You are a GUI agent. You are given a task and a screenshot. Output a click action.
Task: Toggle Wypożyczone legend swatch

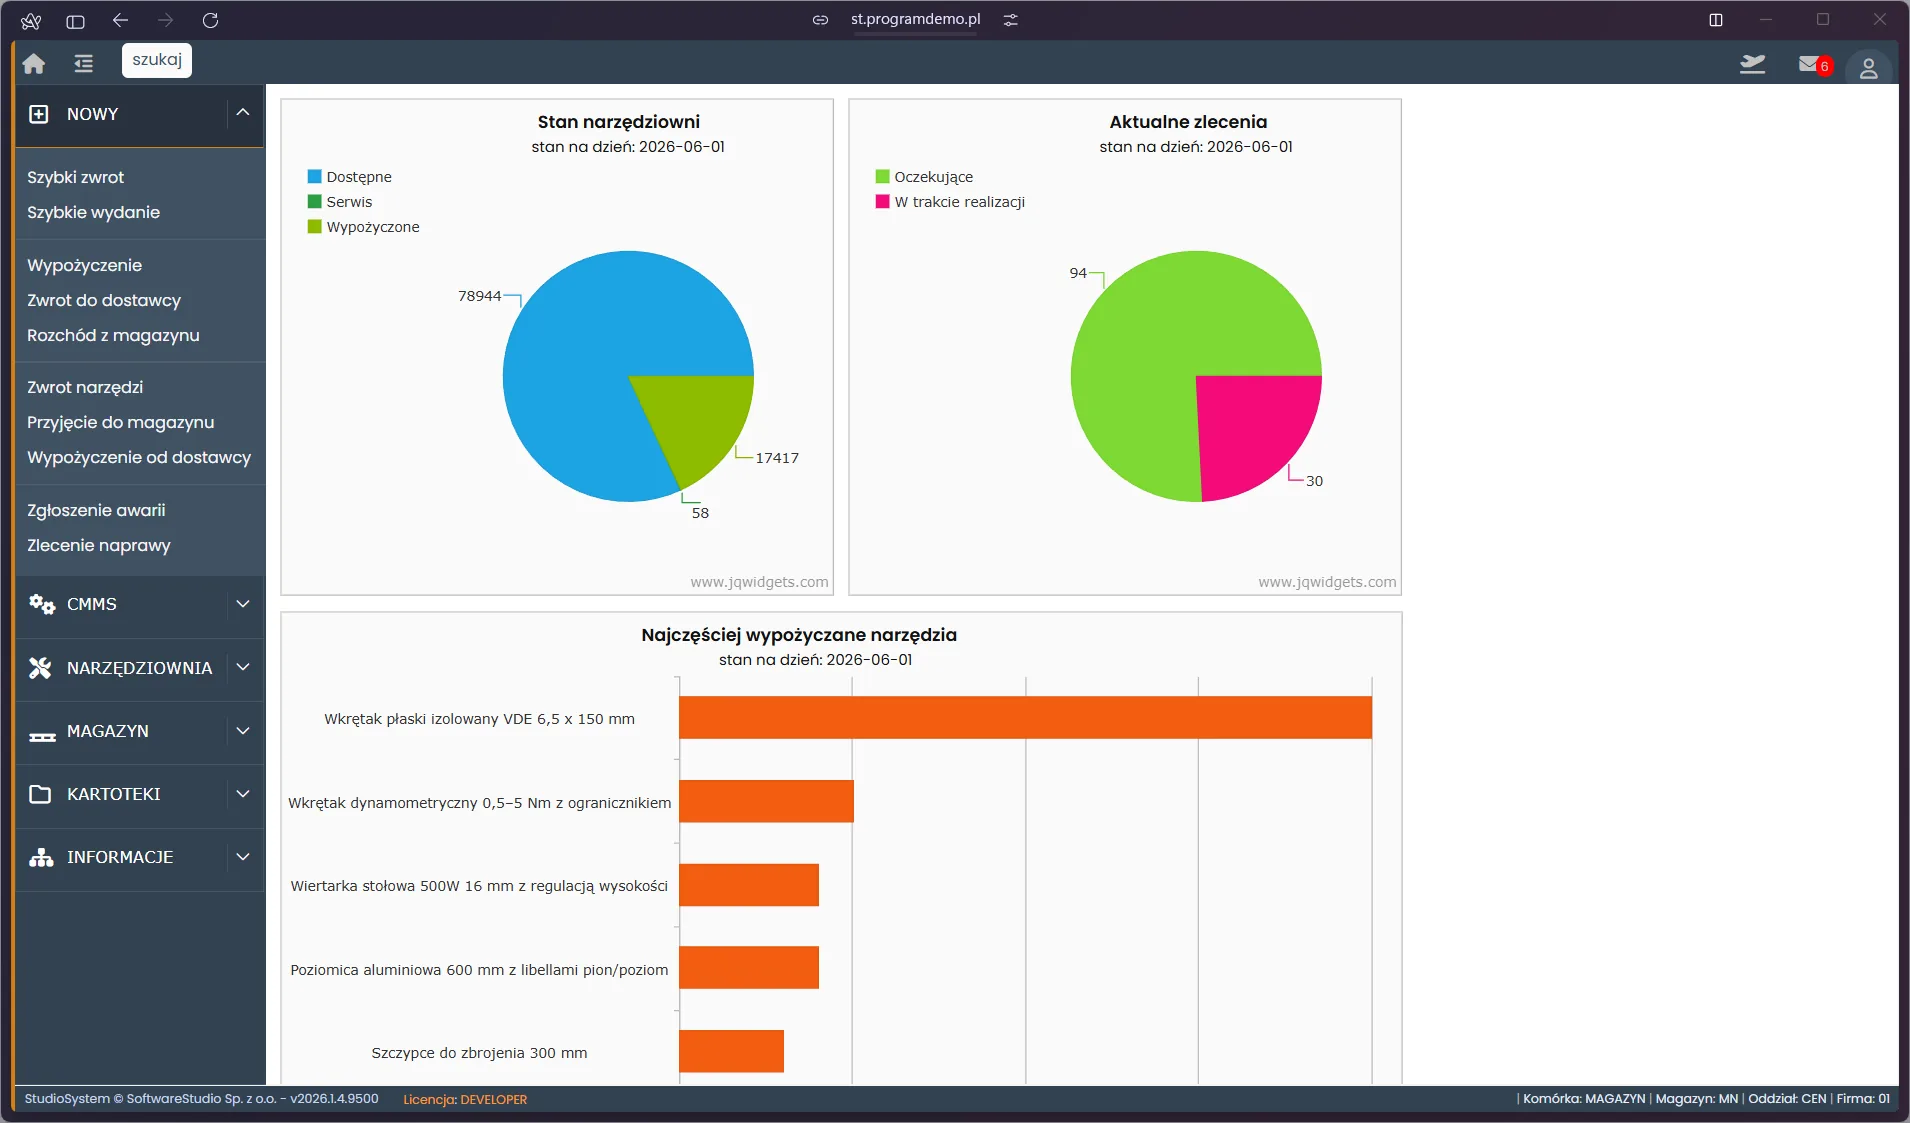[x=314, y=227]
